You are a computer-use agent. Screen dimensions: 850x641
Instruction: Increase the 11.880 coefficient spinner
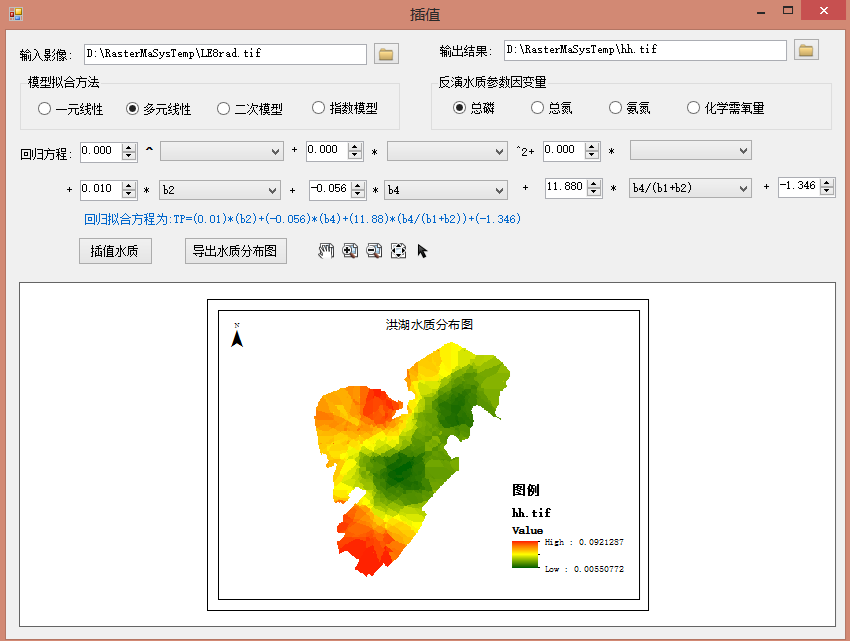[x=594, y=183]
